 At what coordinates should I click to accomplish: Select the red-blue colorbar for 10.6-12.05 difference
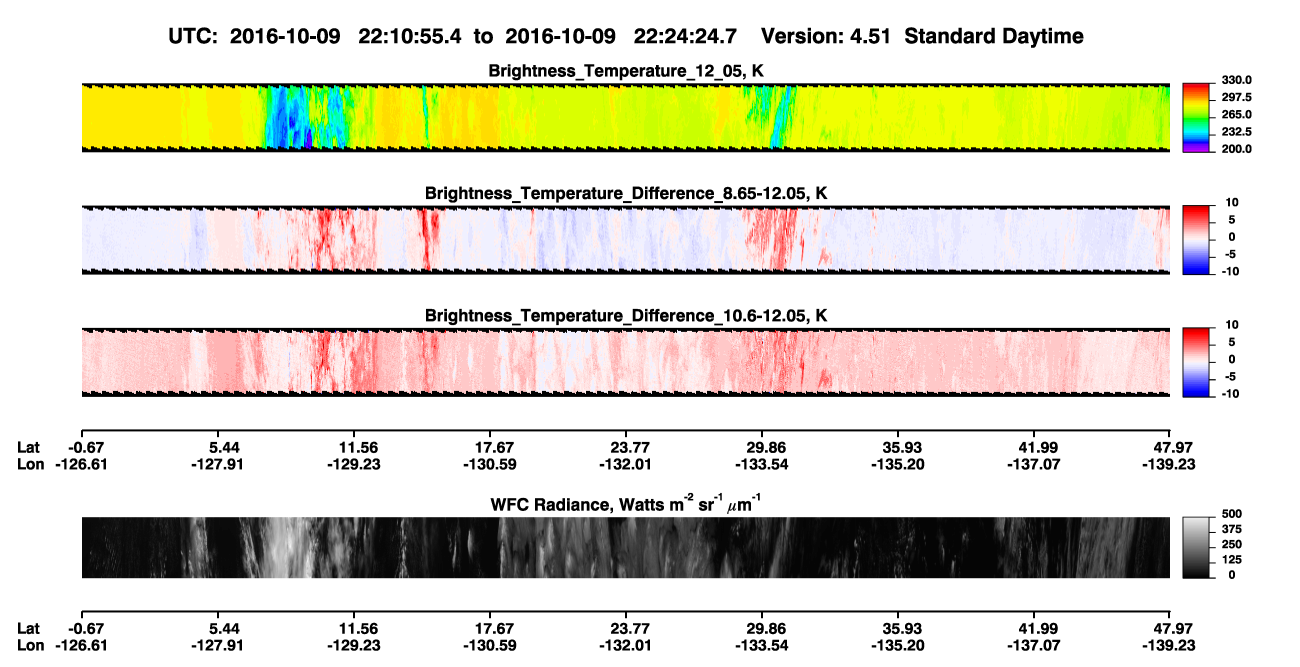tap(1197, 362)
